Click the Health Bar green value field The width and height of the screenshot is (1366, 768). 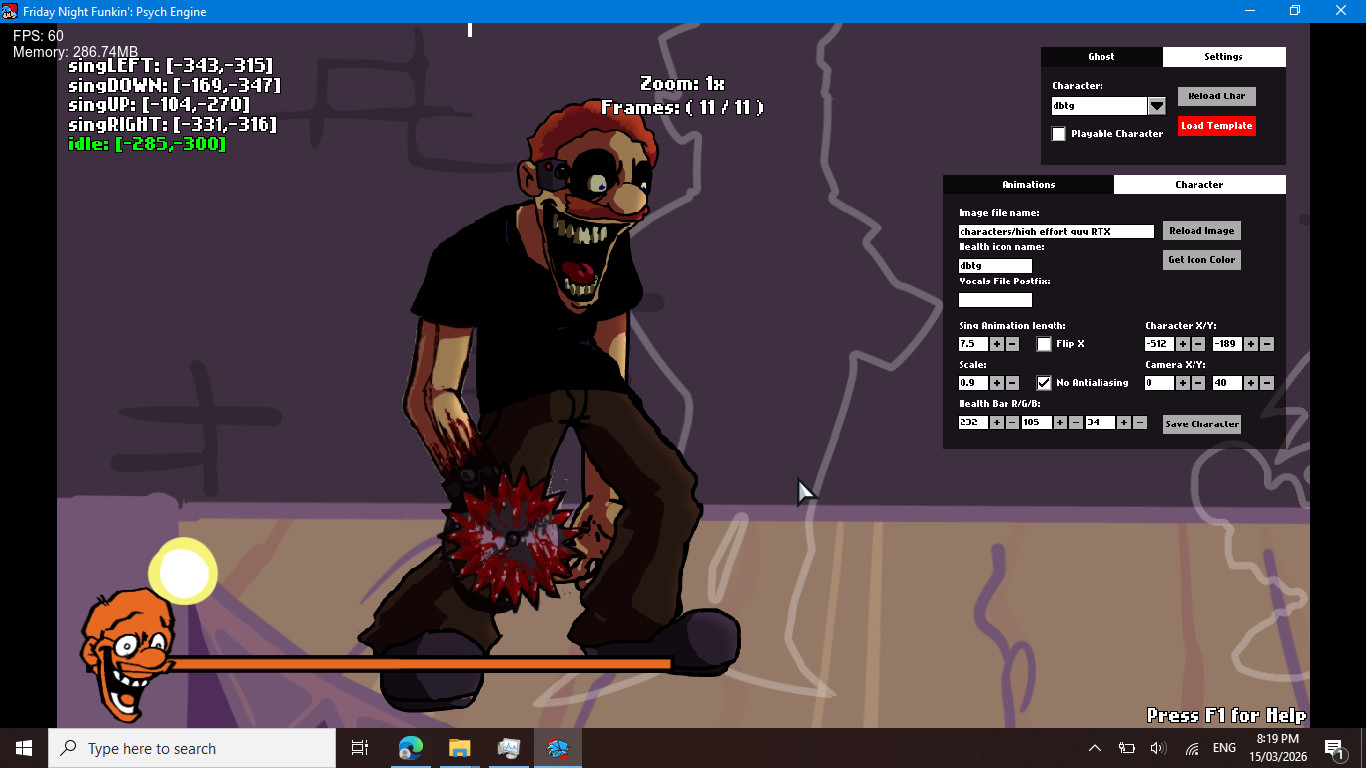(1037, 423)
